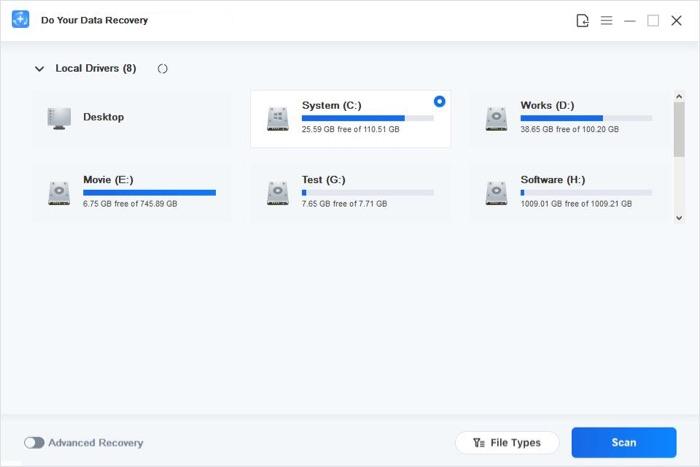Click scrollbar down arrow in drive list
Viewport: 700px width, 467px height.
pos(679,218)
